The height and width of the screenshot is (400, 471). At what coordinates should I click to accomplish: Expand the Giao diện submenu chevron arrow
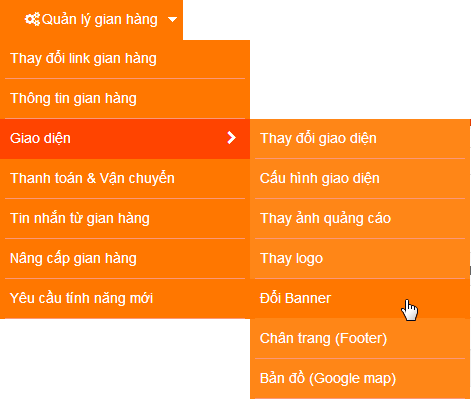(x=231, y=138)
